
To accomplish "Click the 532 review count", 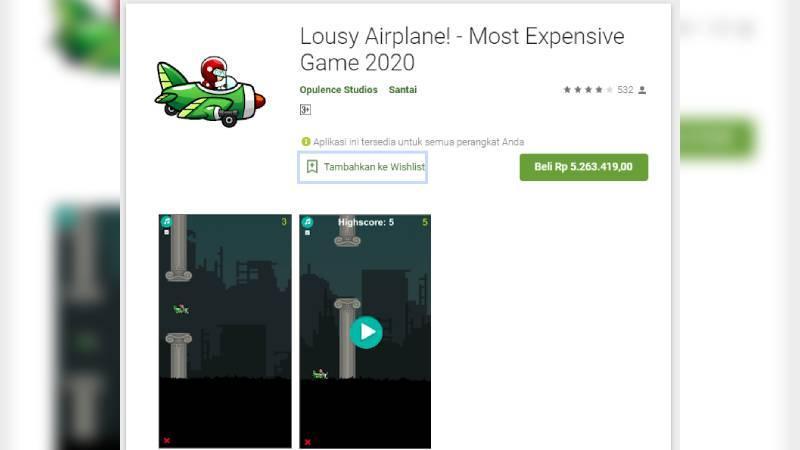I will point(625,90).
